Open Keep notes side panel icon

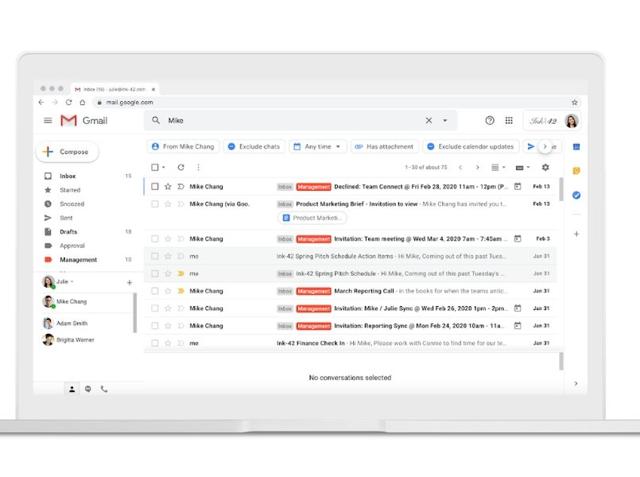point(576,171)
